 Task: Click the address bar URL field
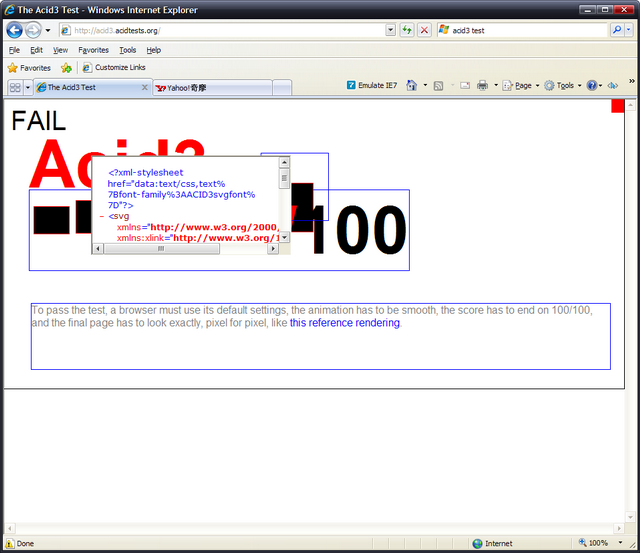pyautogui.click(x=222, y=31)
